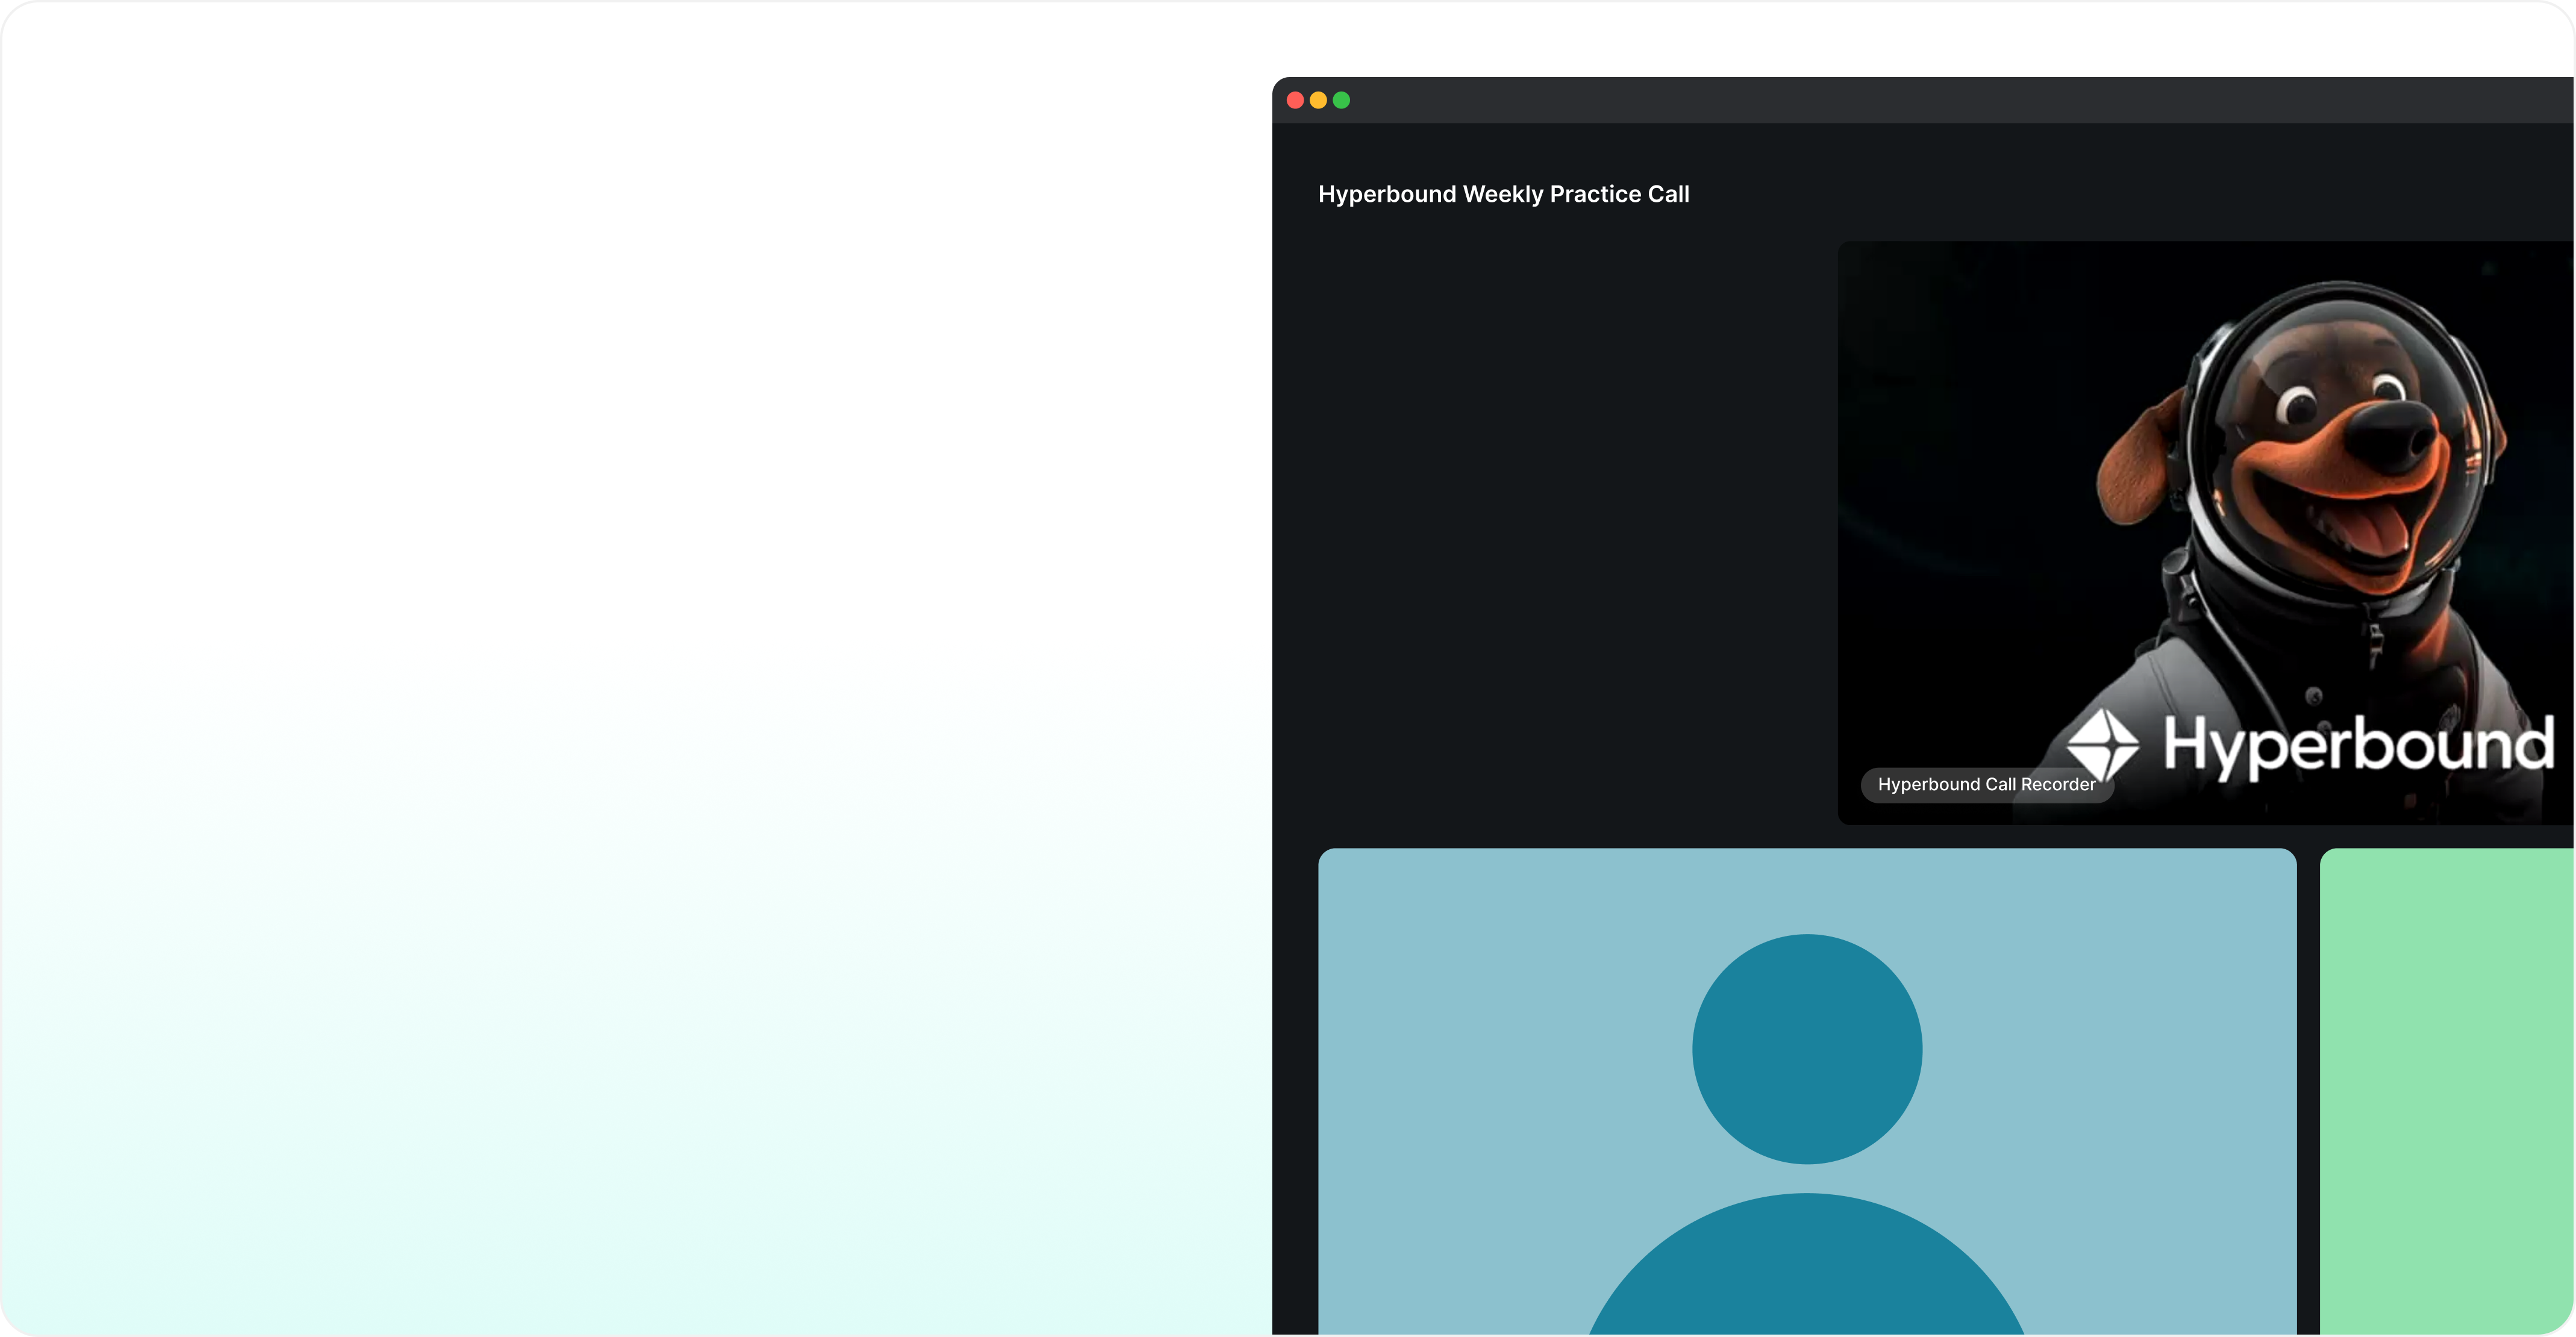Minimize the window using yellow button
2576x1337 pixels.
coord(1318,100)
